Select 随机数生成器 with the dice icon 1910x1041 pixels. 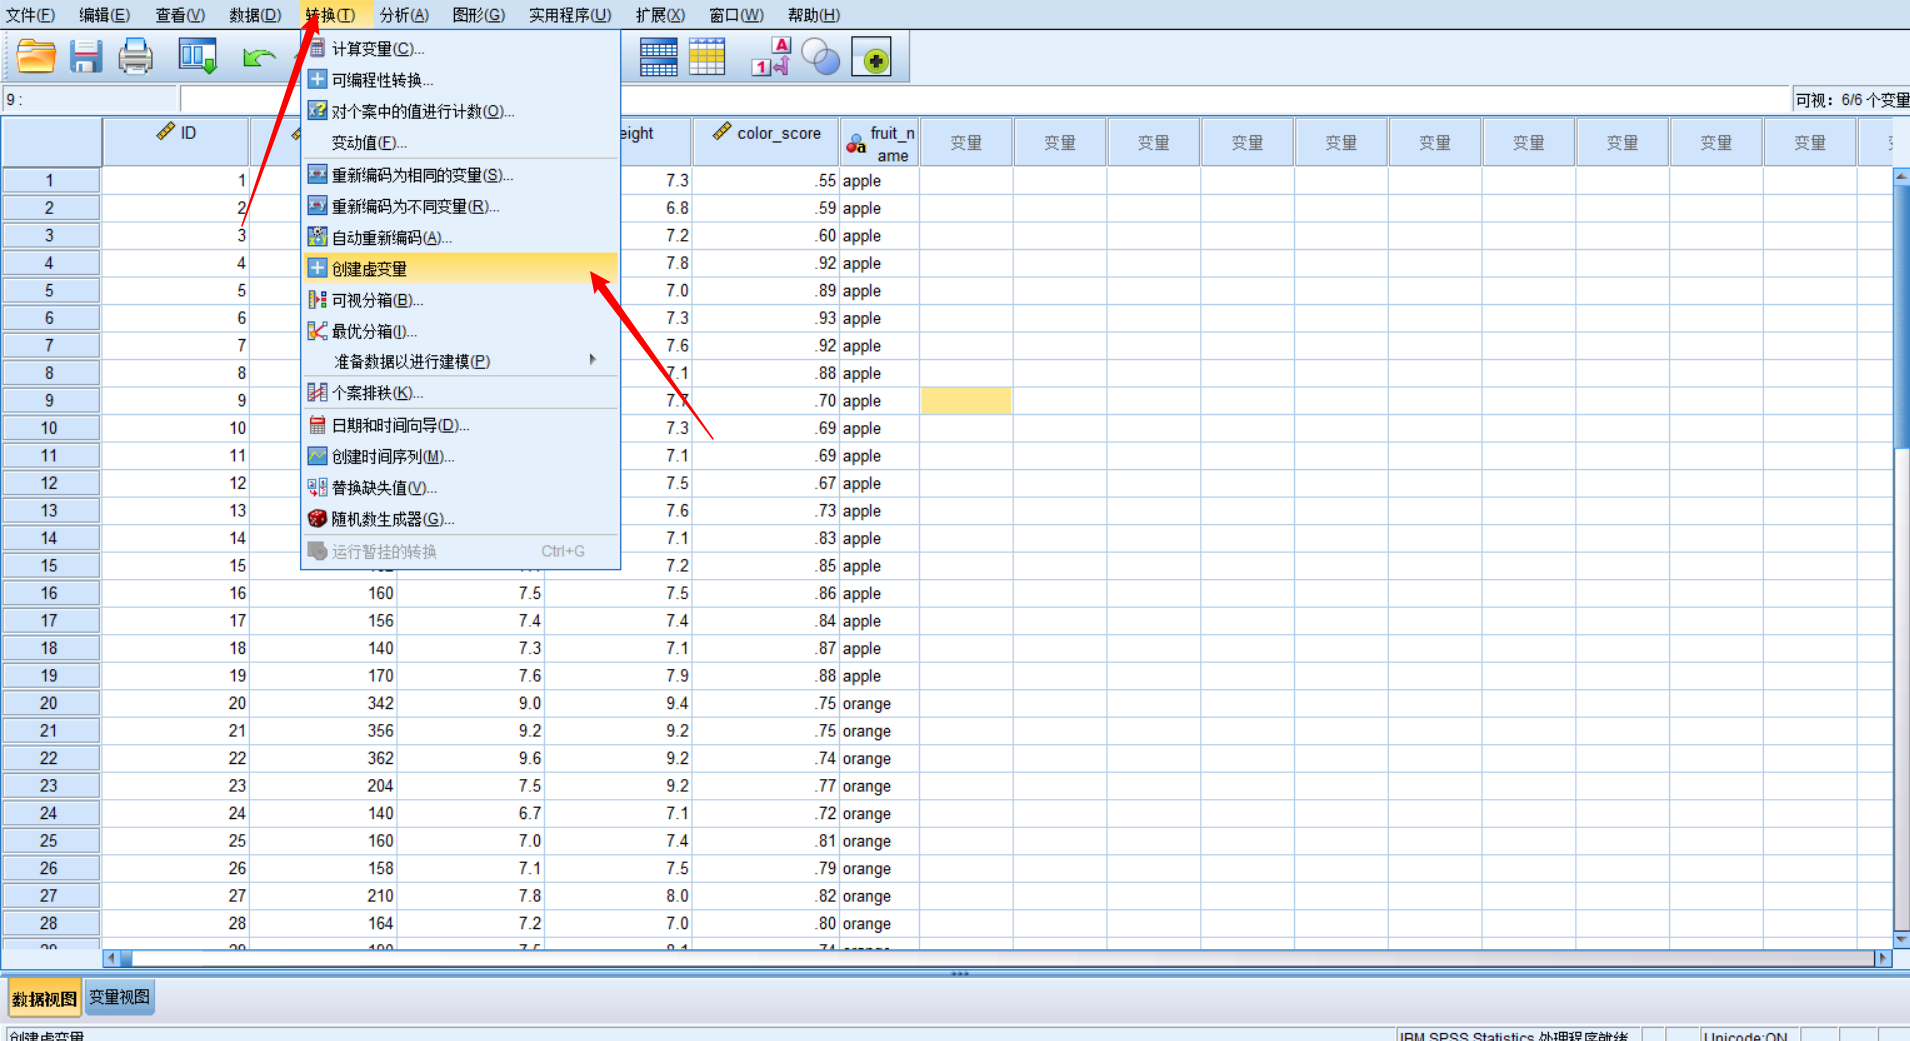[x=390, y=519]
